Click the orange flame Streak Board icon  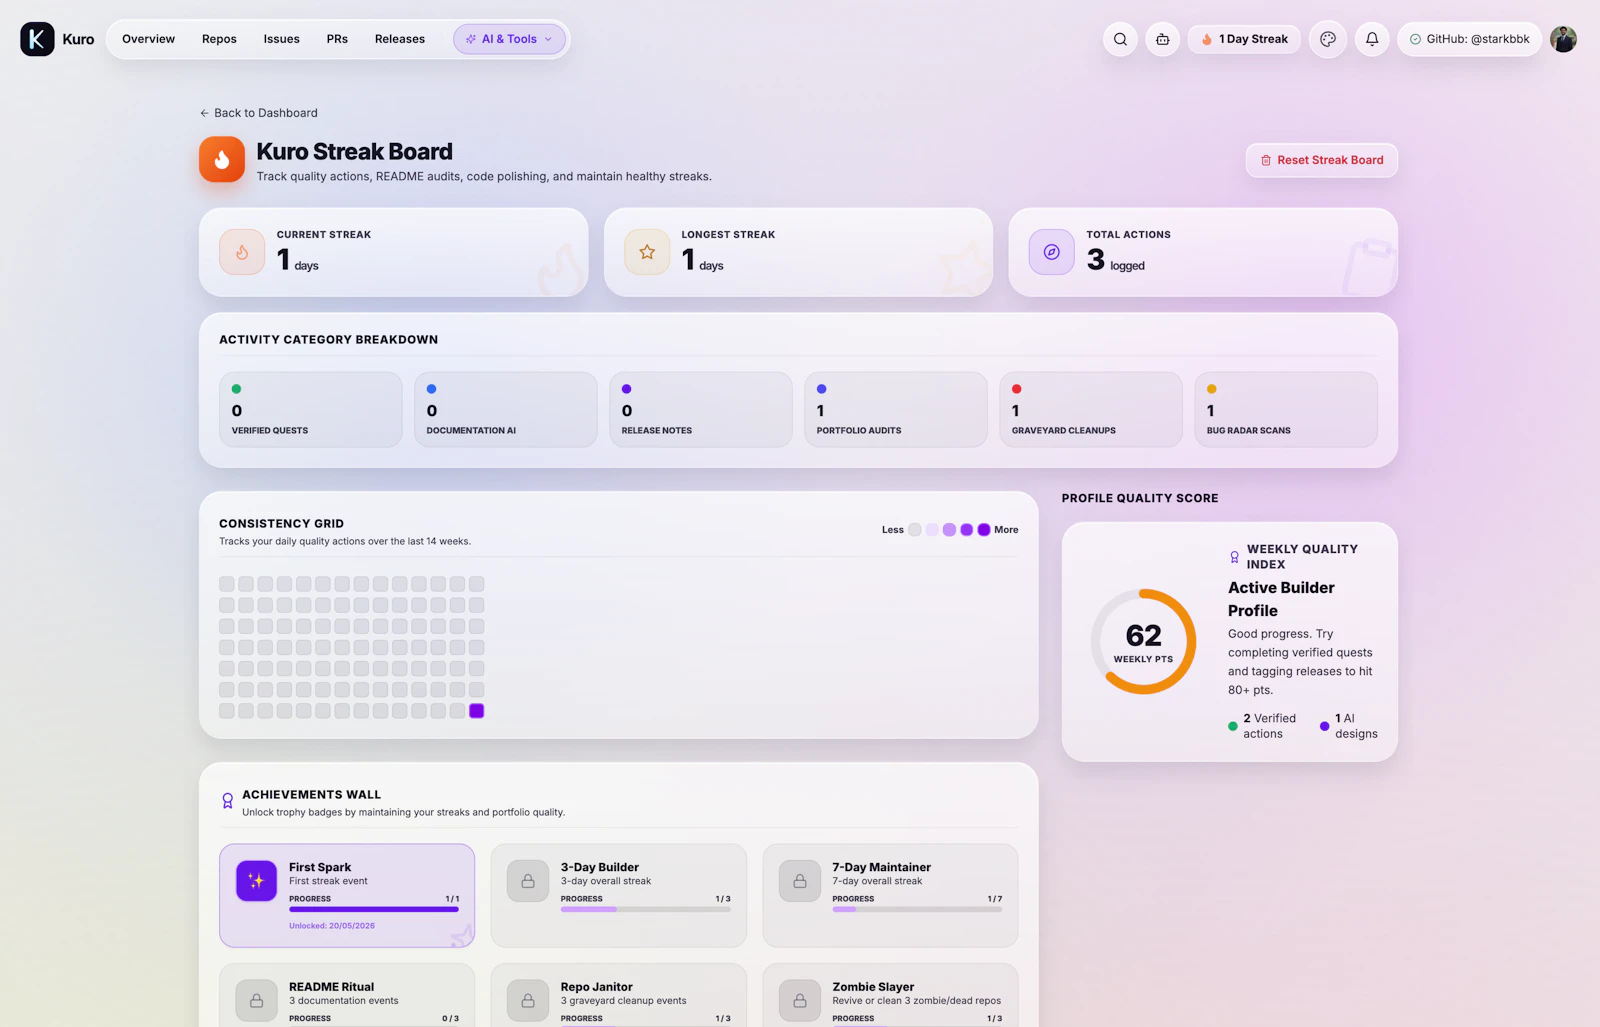click(222, 159)
